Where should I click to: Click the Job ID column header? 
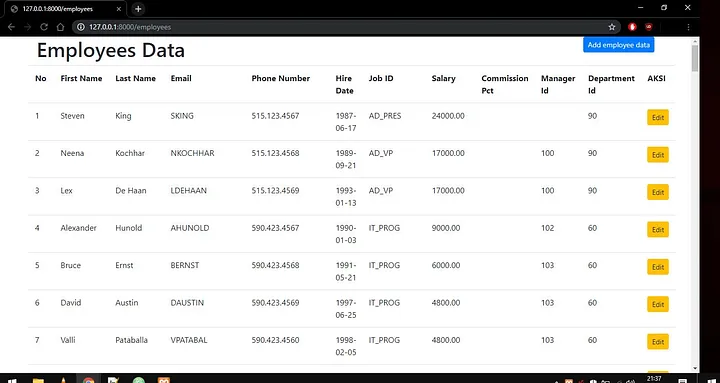click(x=381, y=79)
